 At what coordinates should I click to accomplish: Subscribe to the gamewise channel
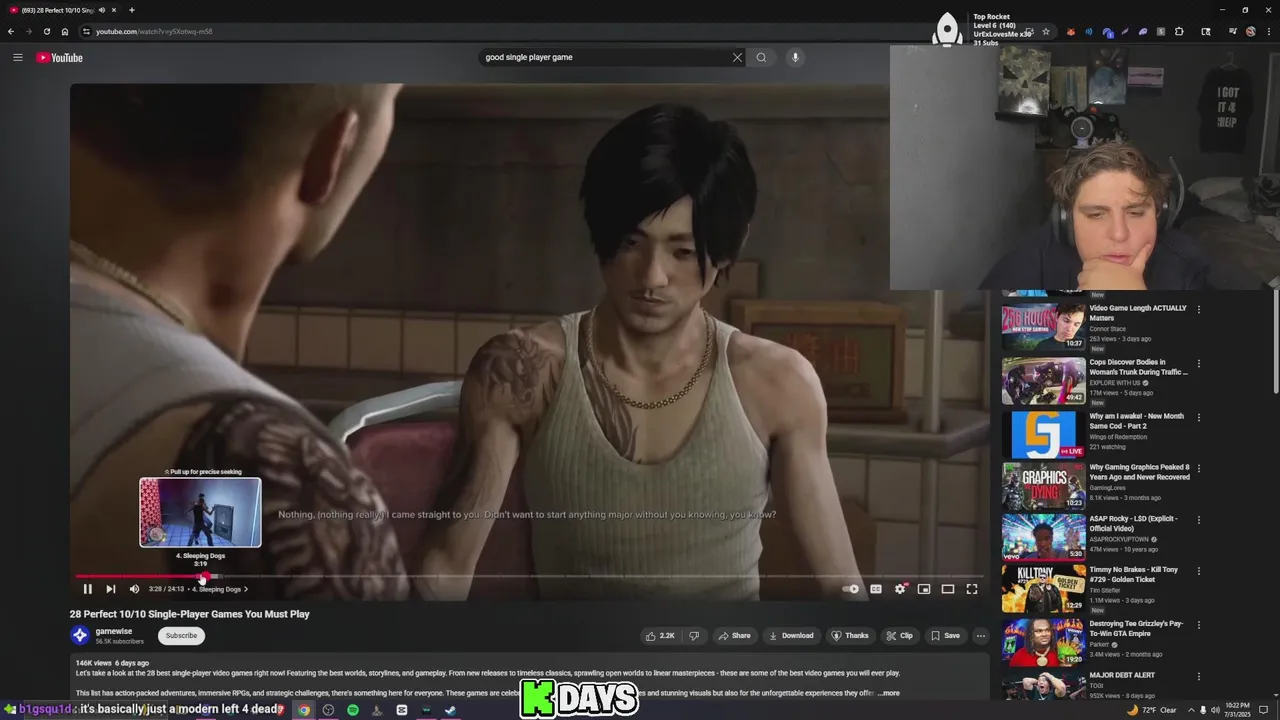point(181,635)
